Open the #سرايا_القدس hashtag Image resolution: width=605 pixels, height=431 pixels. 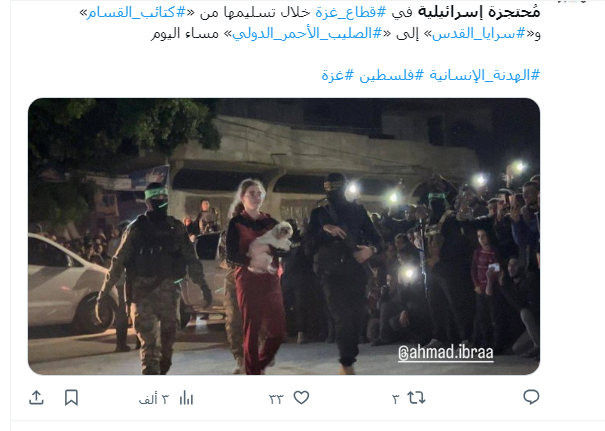coord(478,34)
